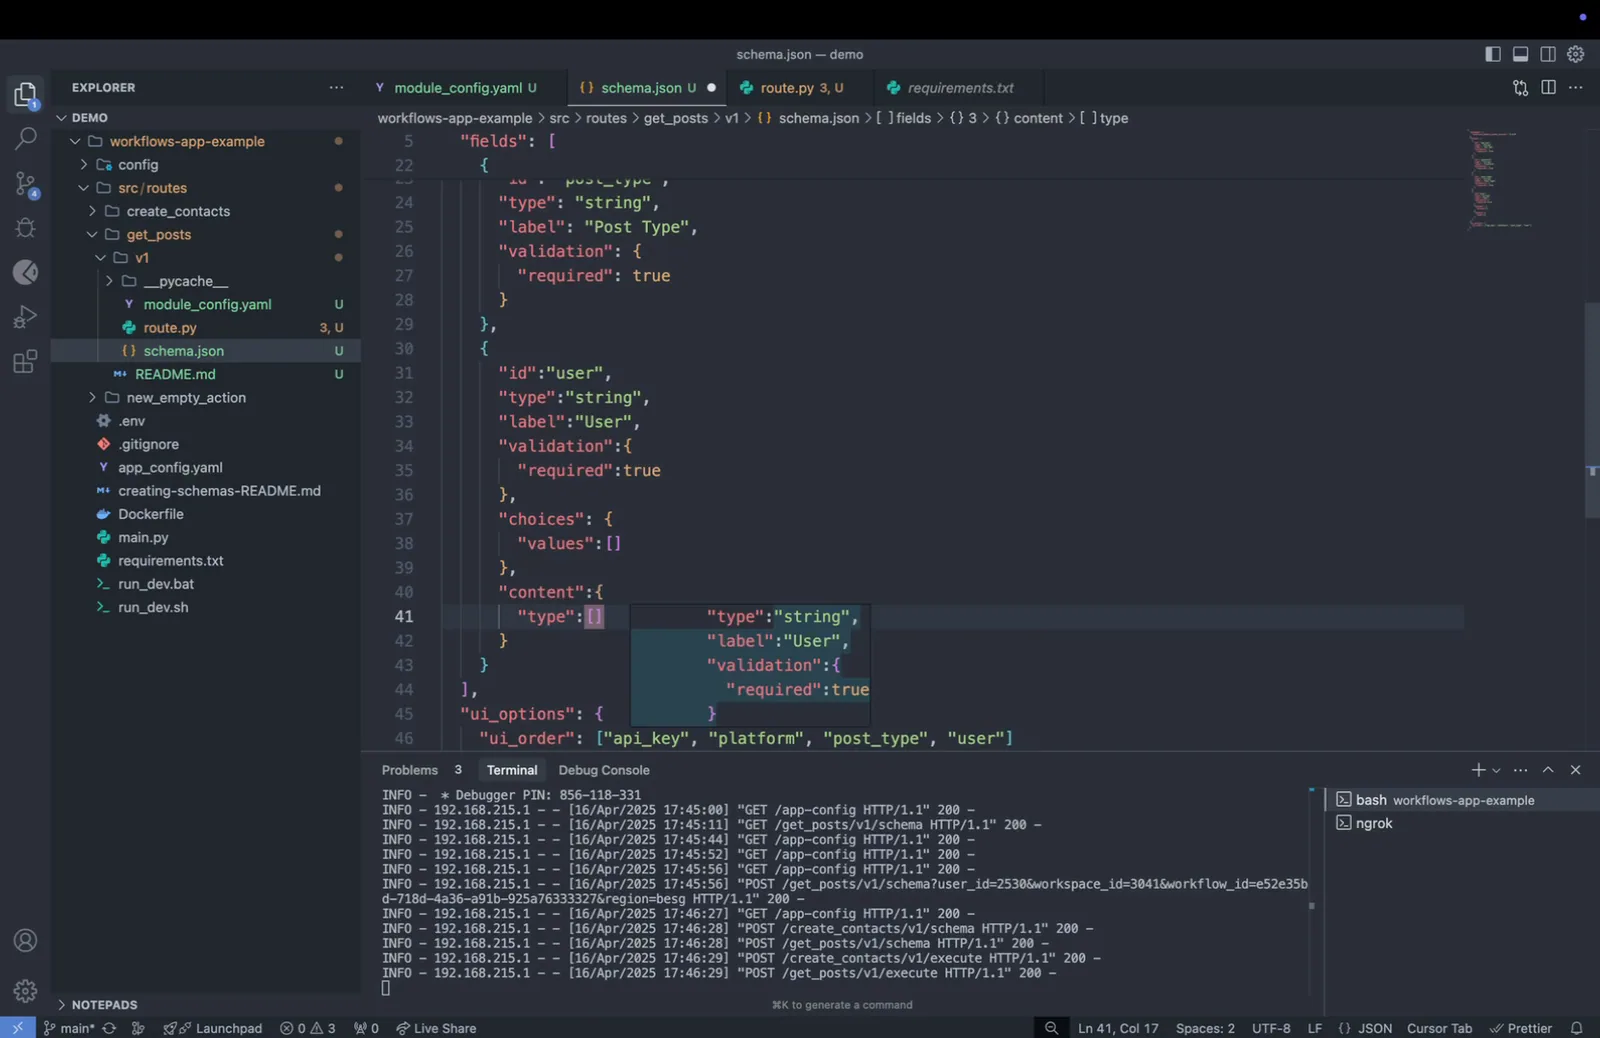Open the Search view in activity bar

click(25, 139)
